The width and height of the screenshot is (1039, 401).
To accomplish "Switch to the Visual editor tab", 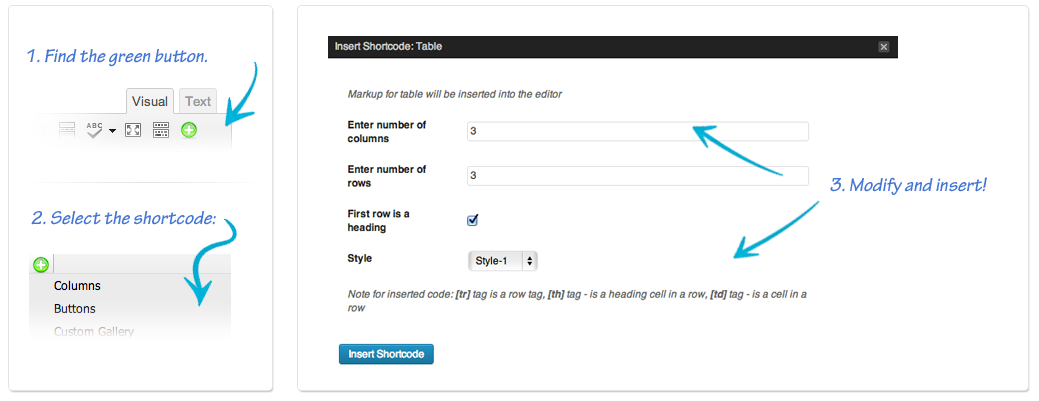I will coord(150,101).
